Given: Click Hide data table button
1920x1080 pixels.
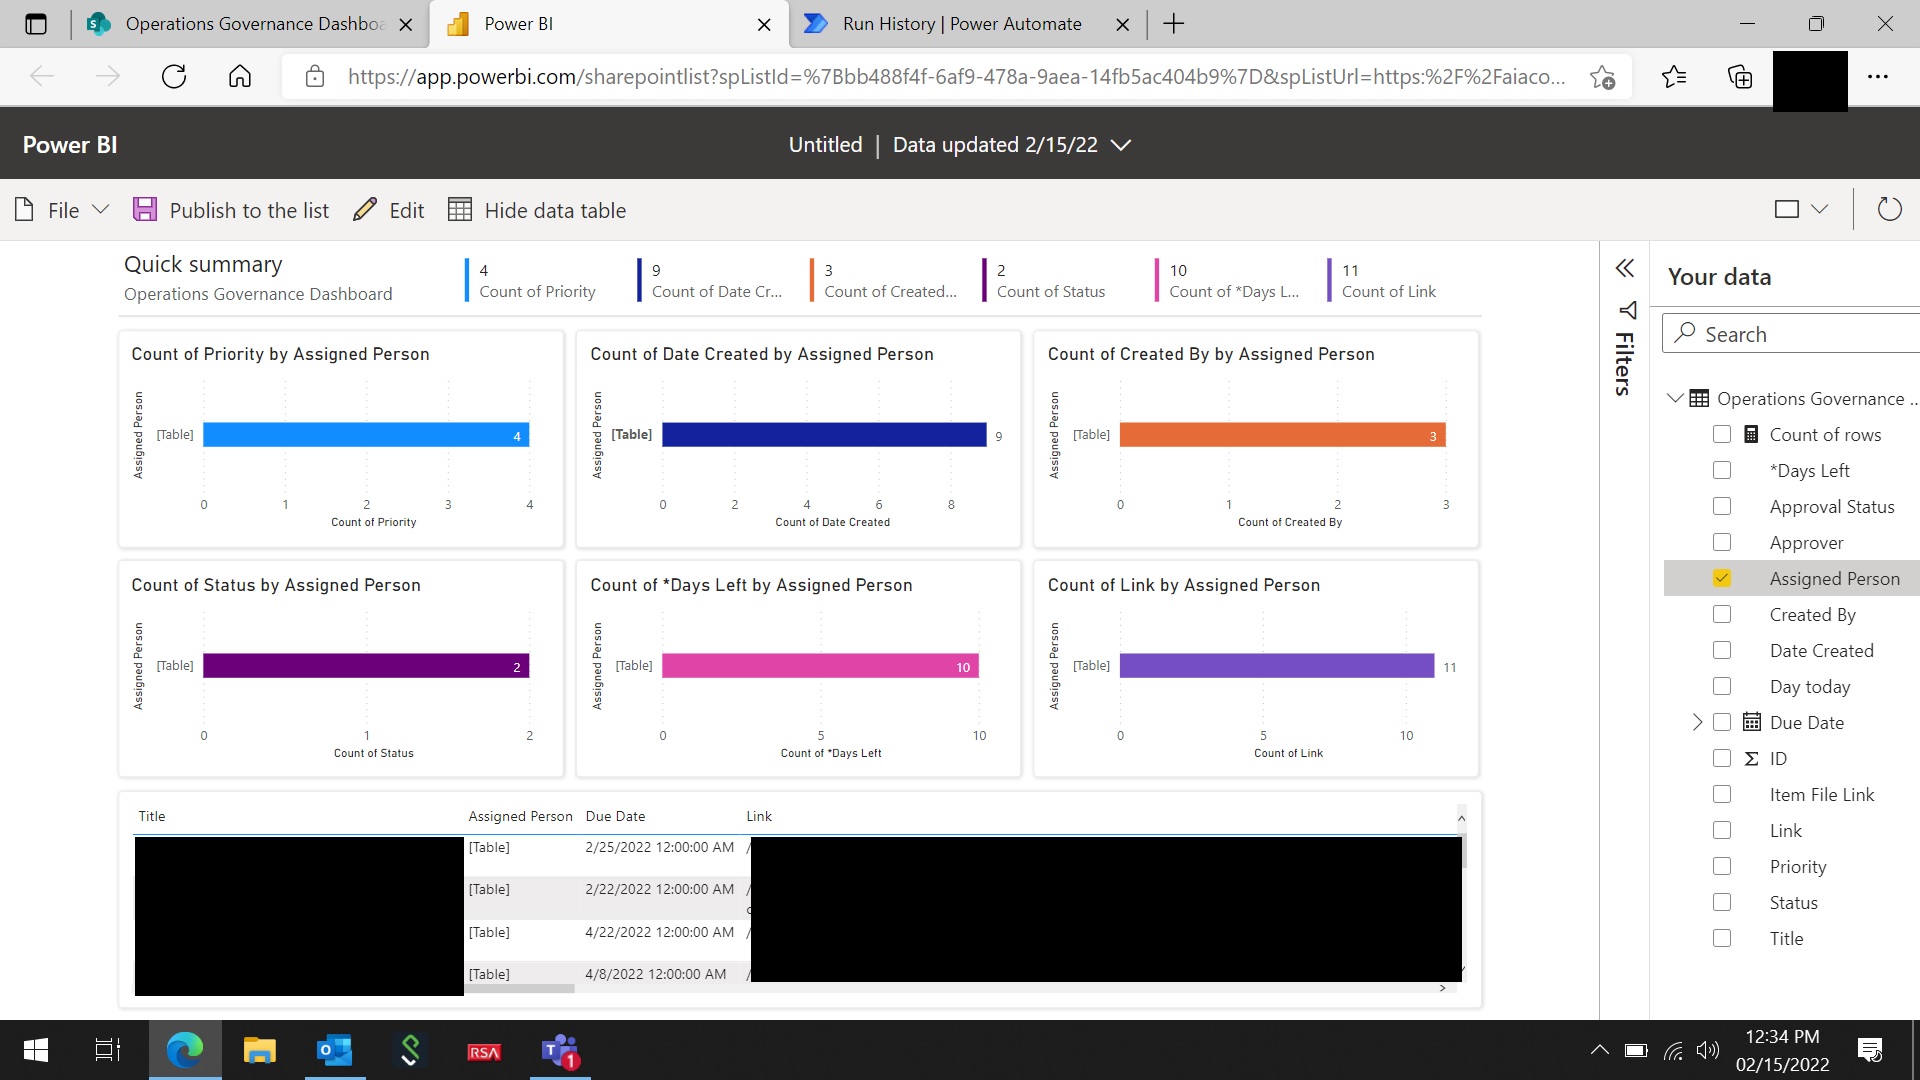Looking at the screenshot, I should 537,210.
